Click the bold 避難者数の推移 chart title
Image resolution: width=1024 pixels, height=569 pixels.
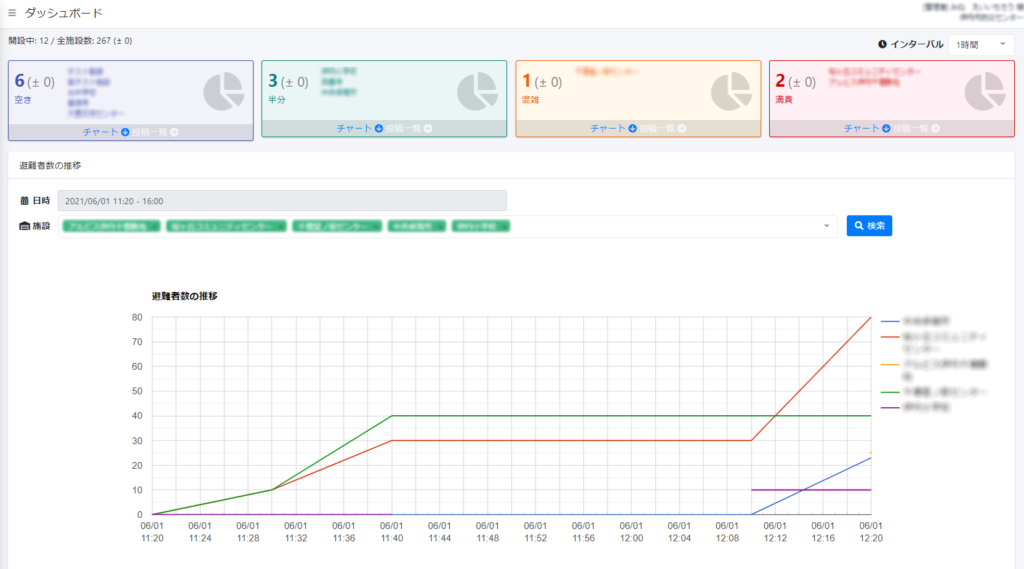coord(185,296)
